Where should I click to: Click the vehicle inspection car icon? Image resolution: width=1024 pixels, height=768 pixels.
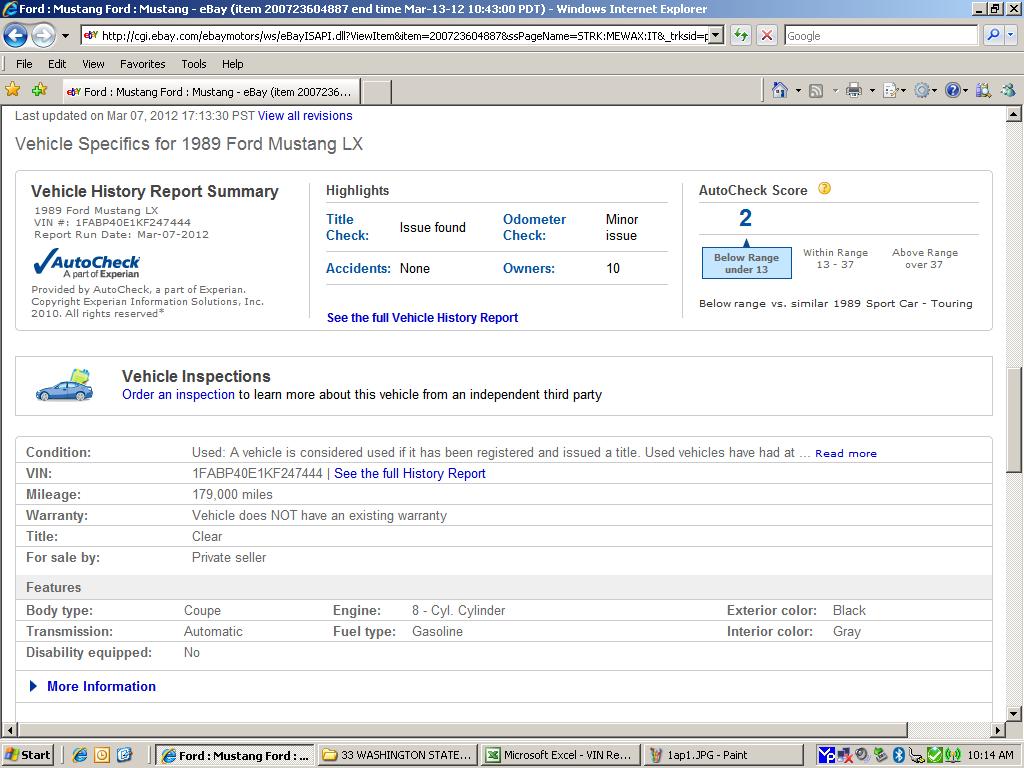(x=65, y=385)
